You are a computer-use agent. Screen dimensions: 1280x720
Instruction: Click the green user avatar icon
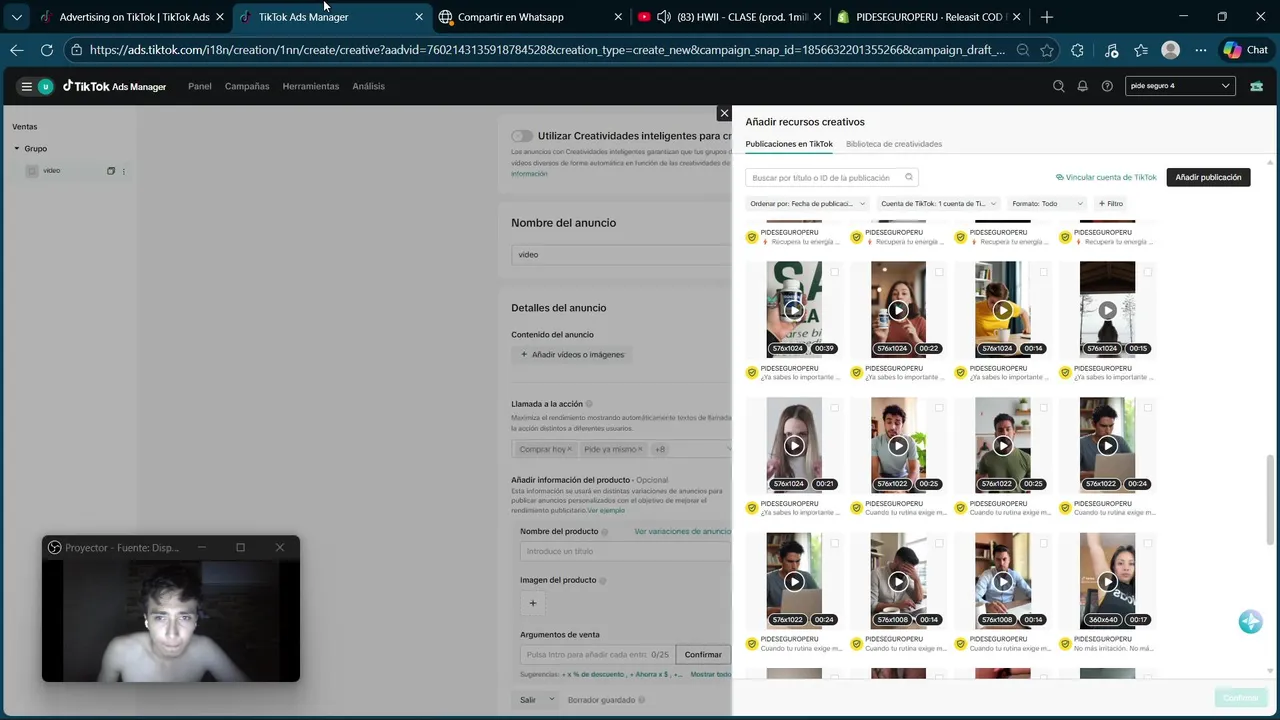(x=45, y=86)
